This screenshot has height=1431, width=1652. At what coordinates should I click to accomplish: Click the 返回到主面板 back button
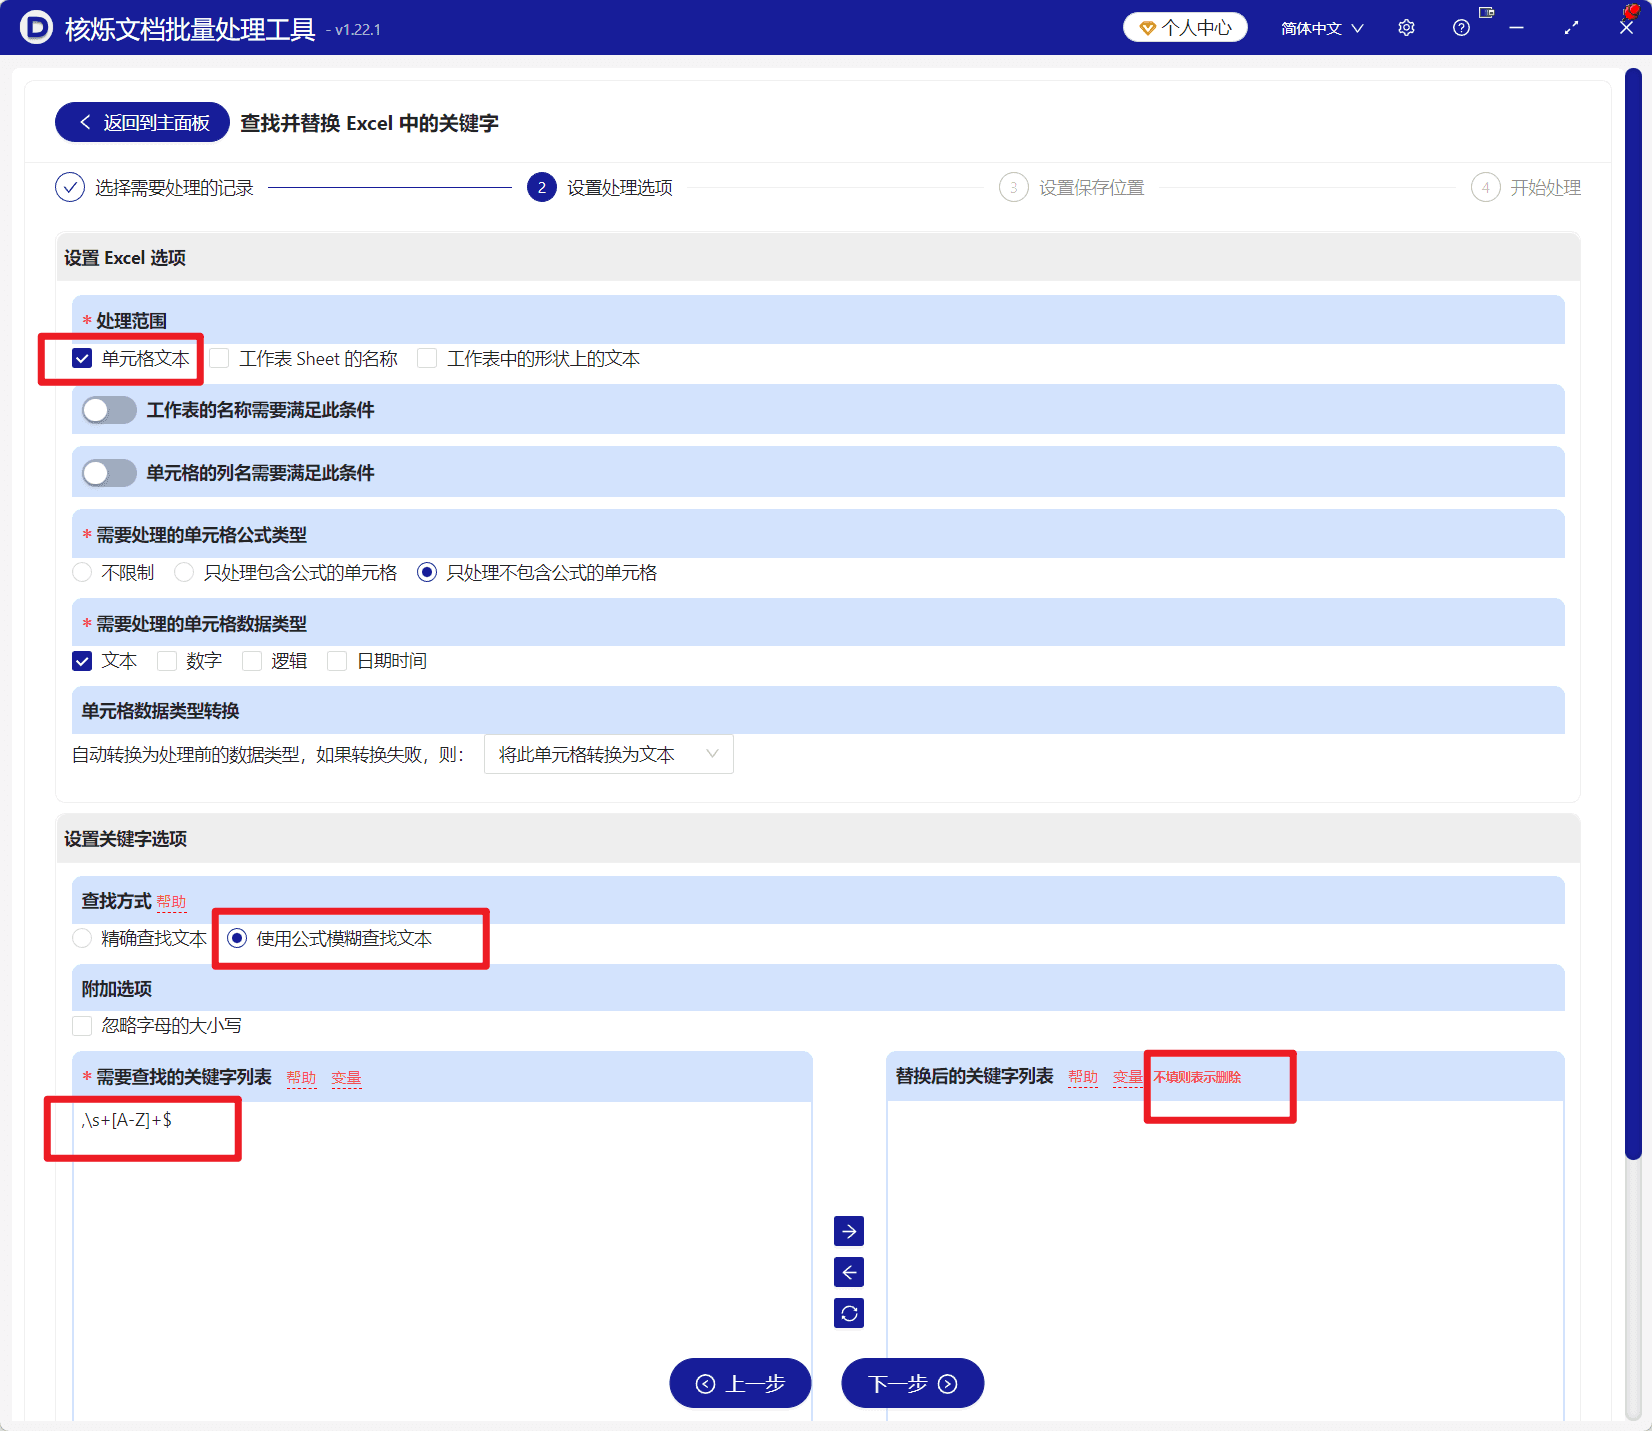point(141,122)
